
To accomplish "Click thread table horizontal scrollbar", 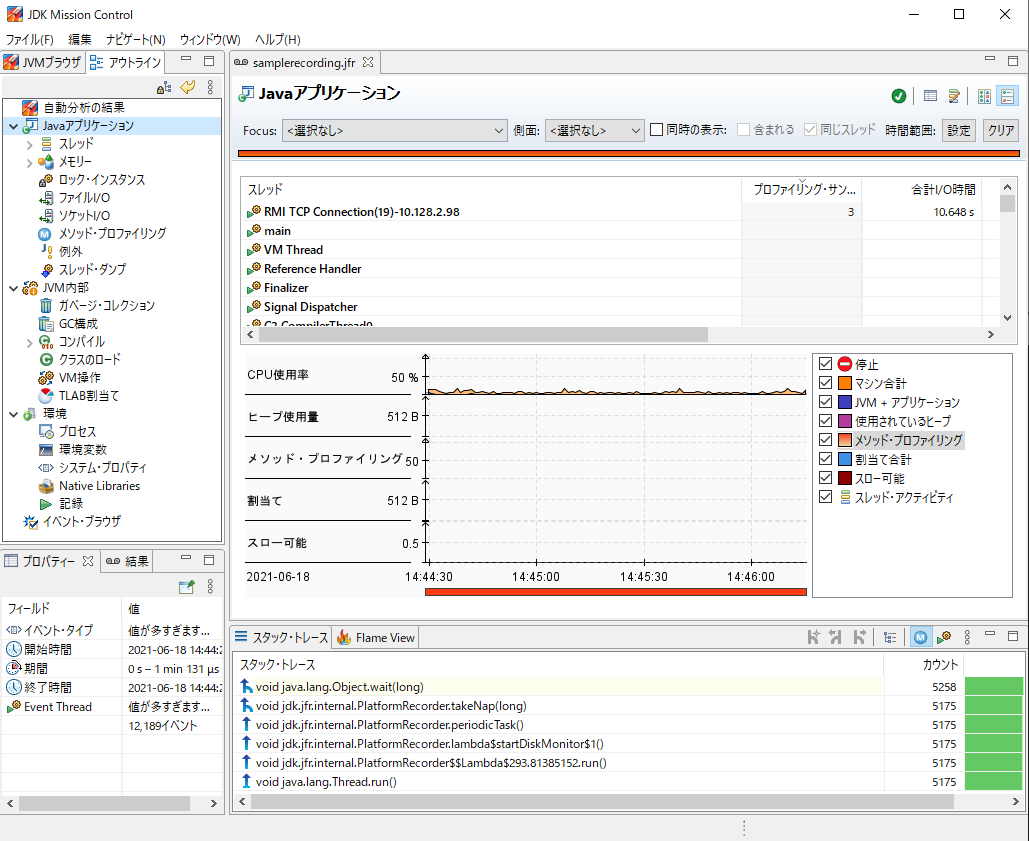I will pos(484,335).
